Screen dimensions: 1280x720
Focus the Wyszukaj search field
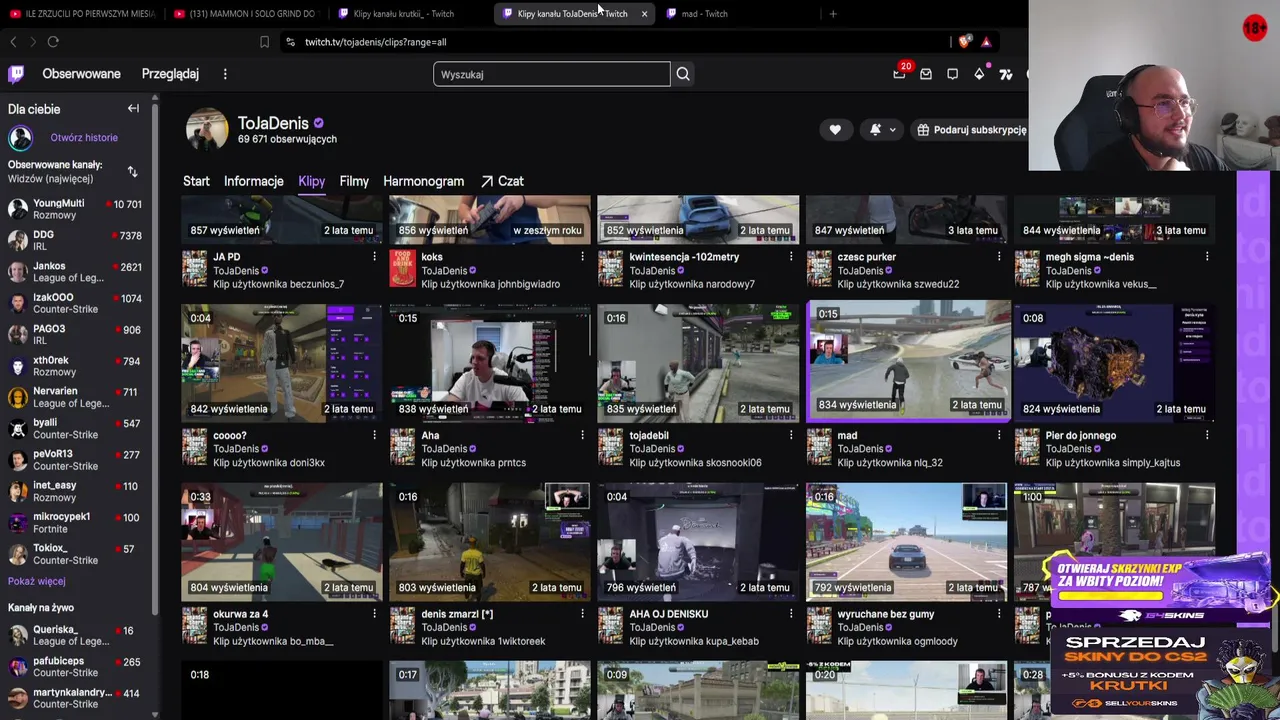552,74
